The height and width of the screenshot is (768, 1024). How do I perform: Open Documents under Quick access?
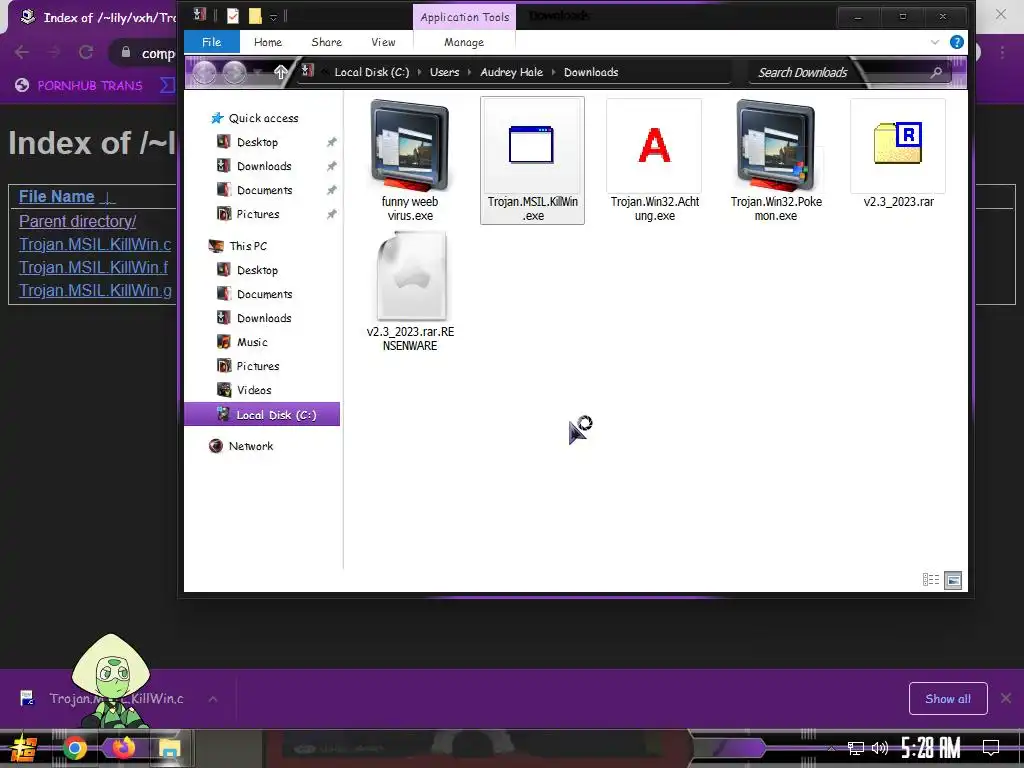(264, 190)
